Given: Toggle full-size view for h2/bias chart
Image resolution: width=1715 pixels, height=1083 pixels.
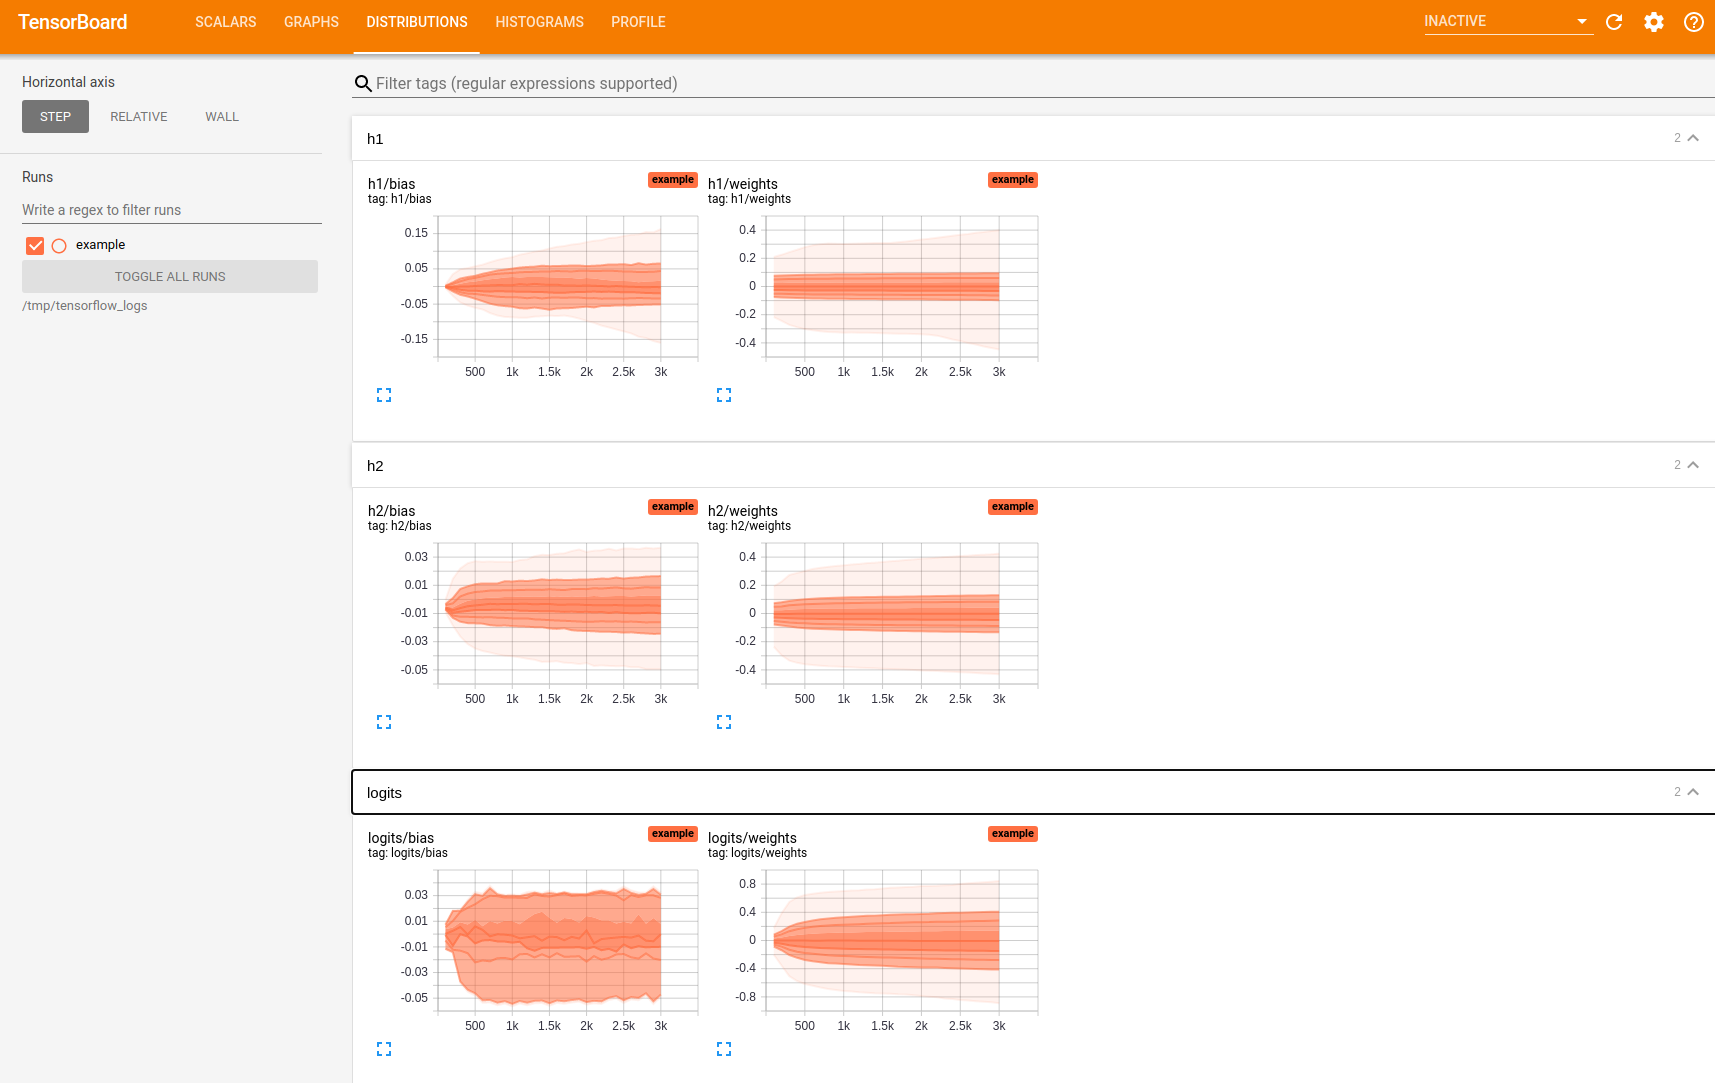Looking at the screenshot, I should coord(384,722).
